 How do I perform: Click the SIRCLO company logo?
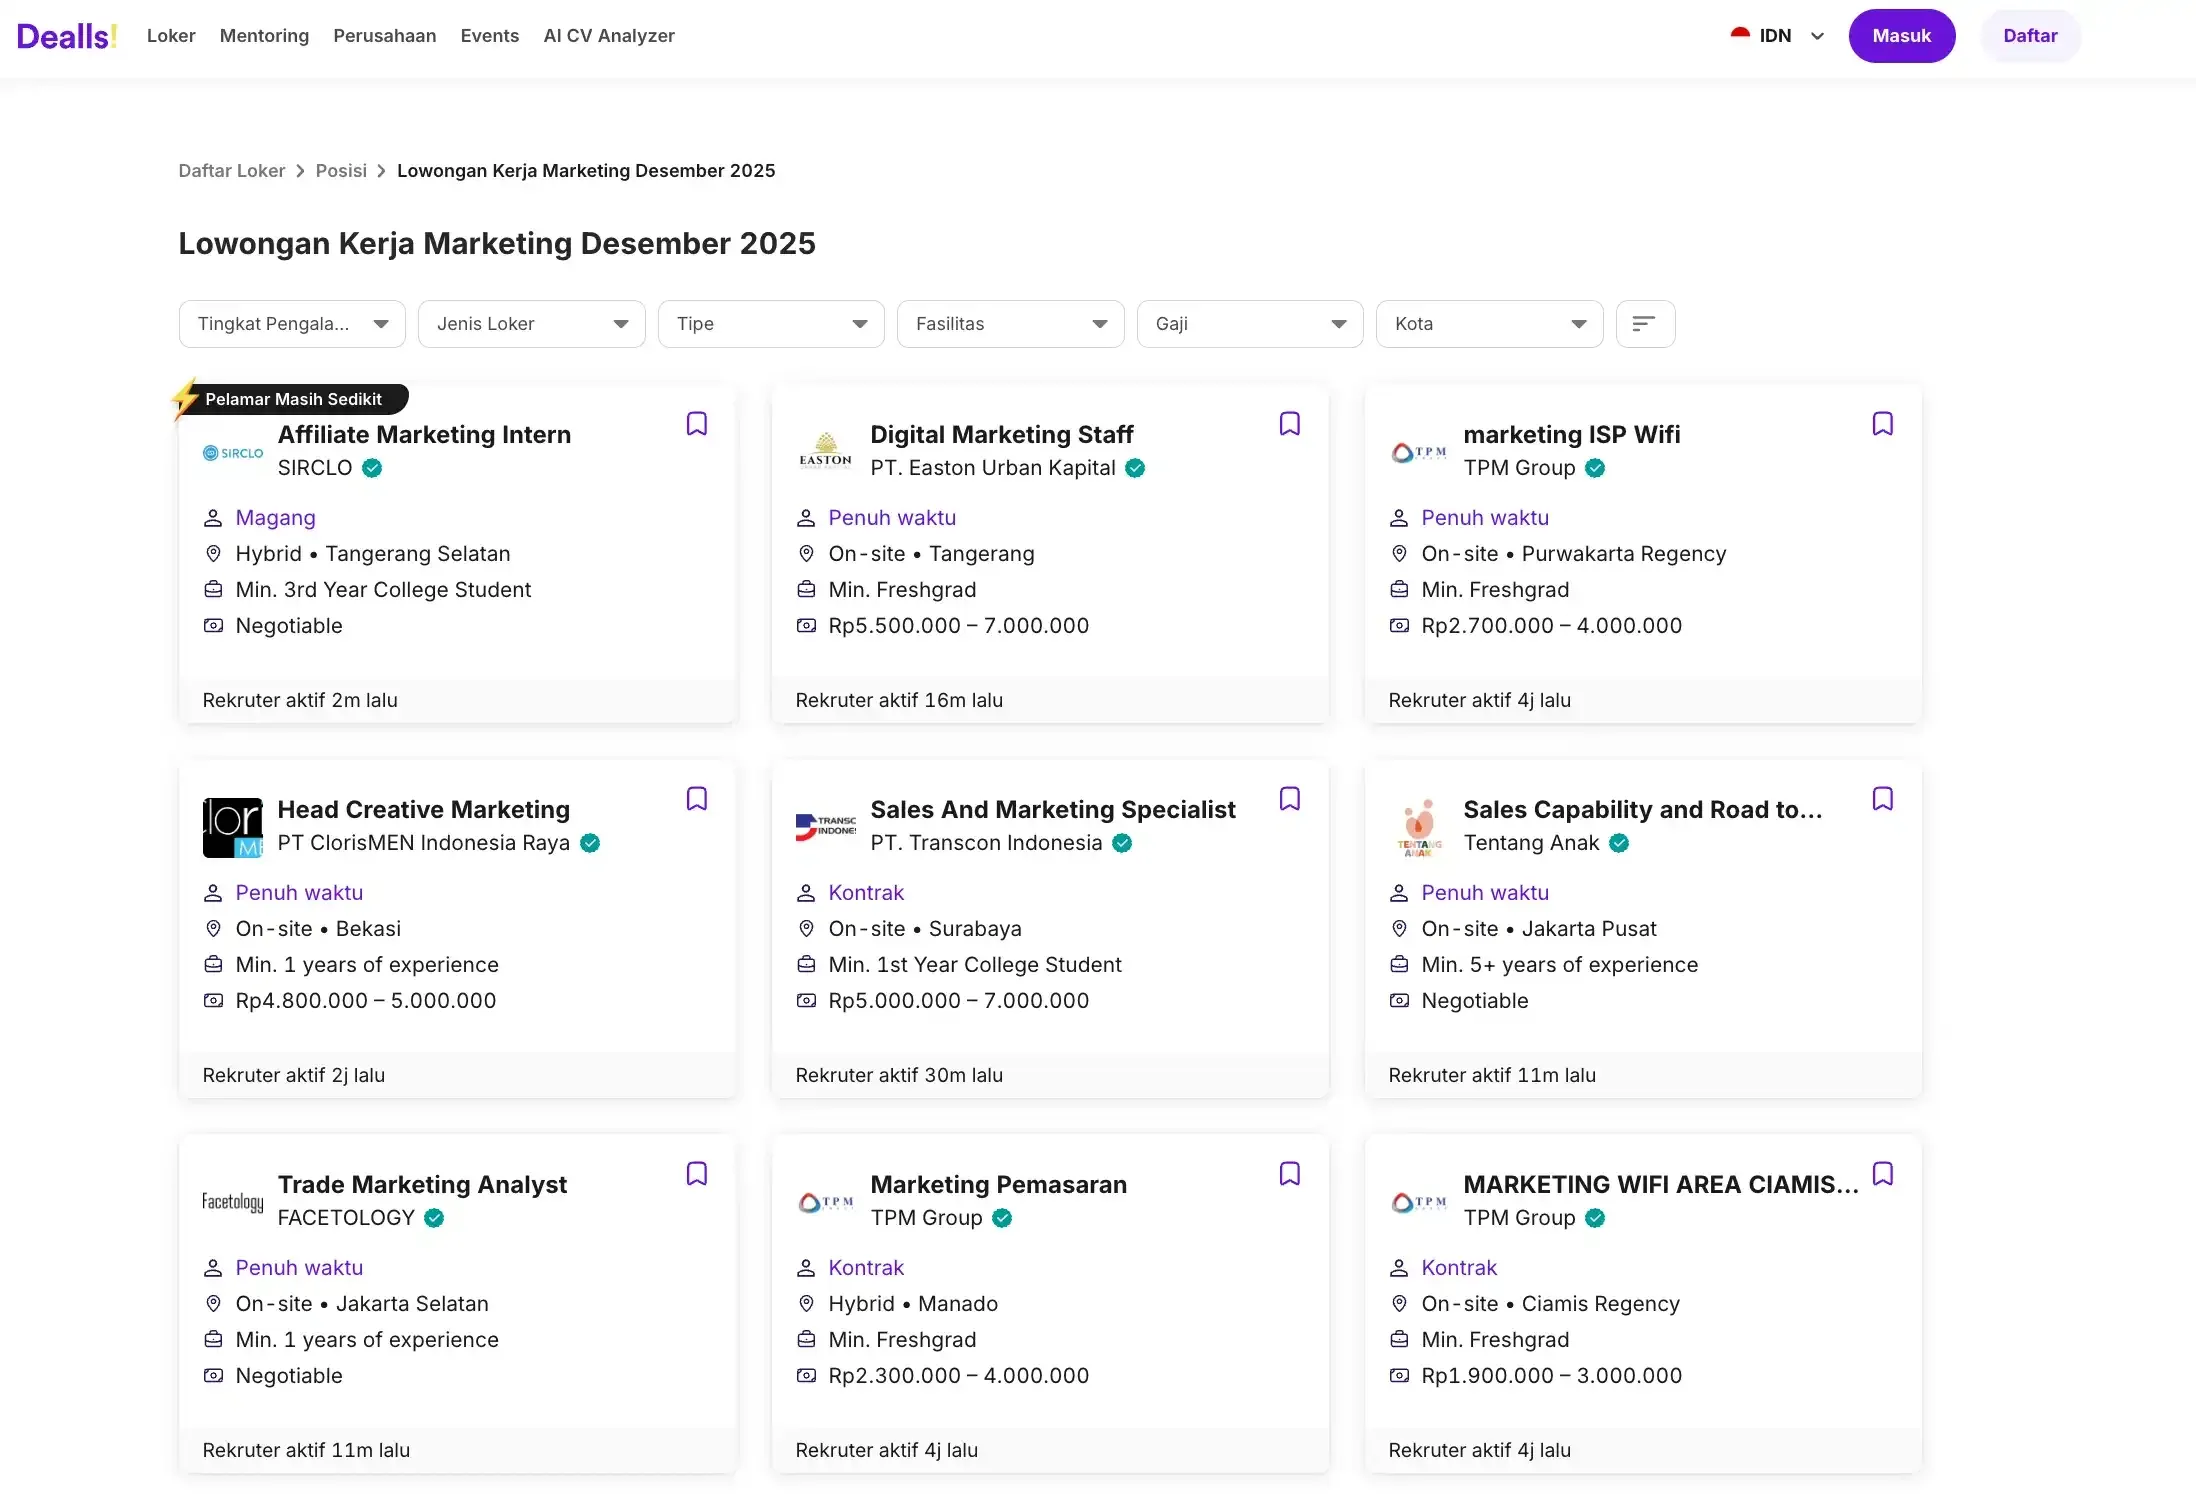pyautogui.click(x=232, y=453)
